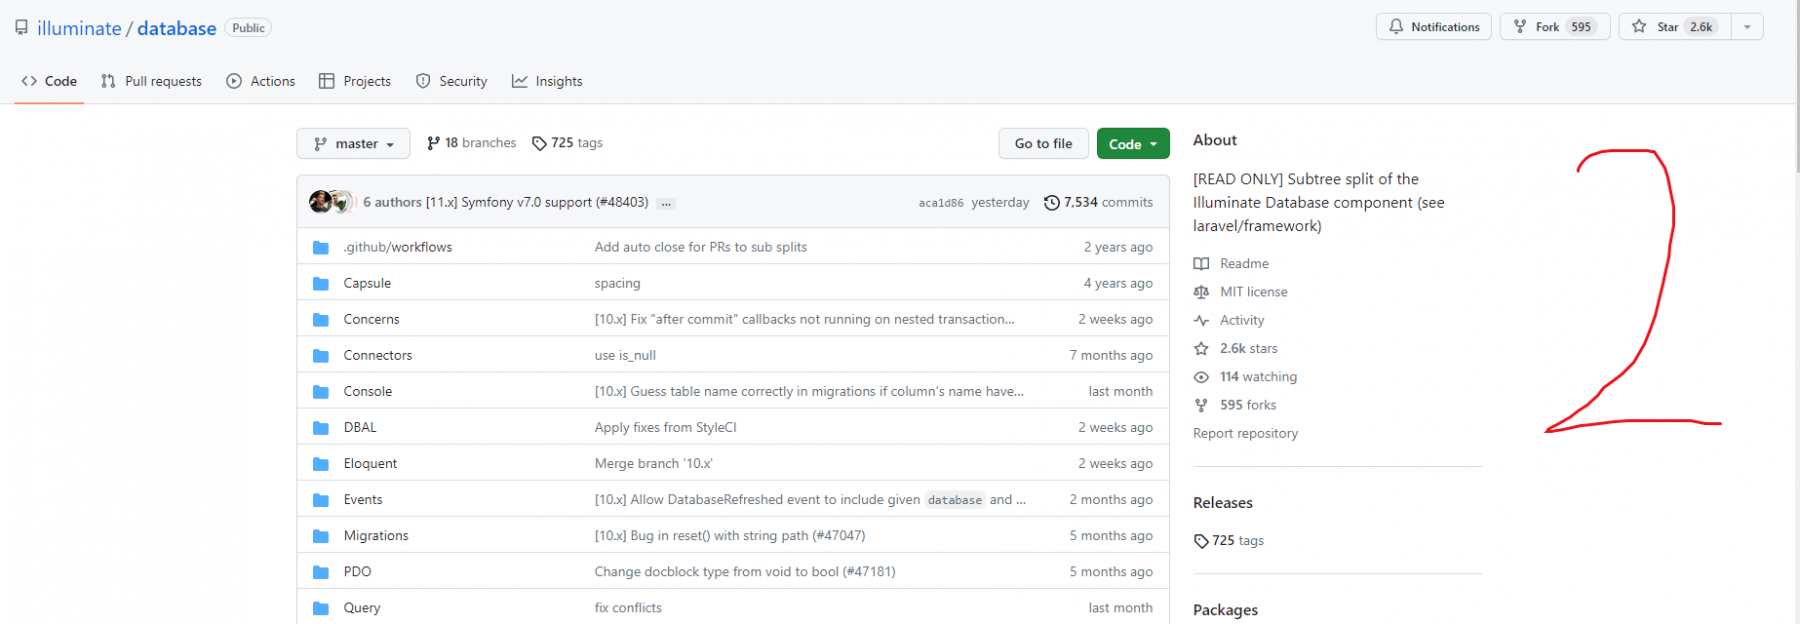
Task: Open the database repository name link
Action: (x=177, y=28)
